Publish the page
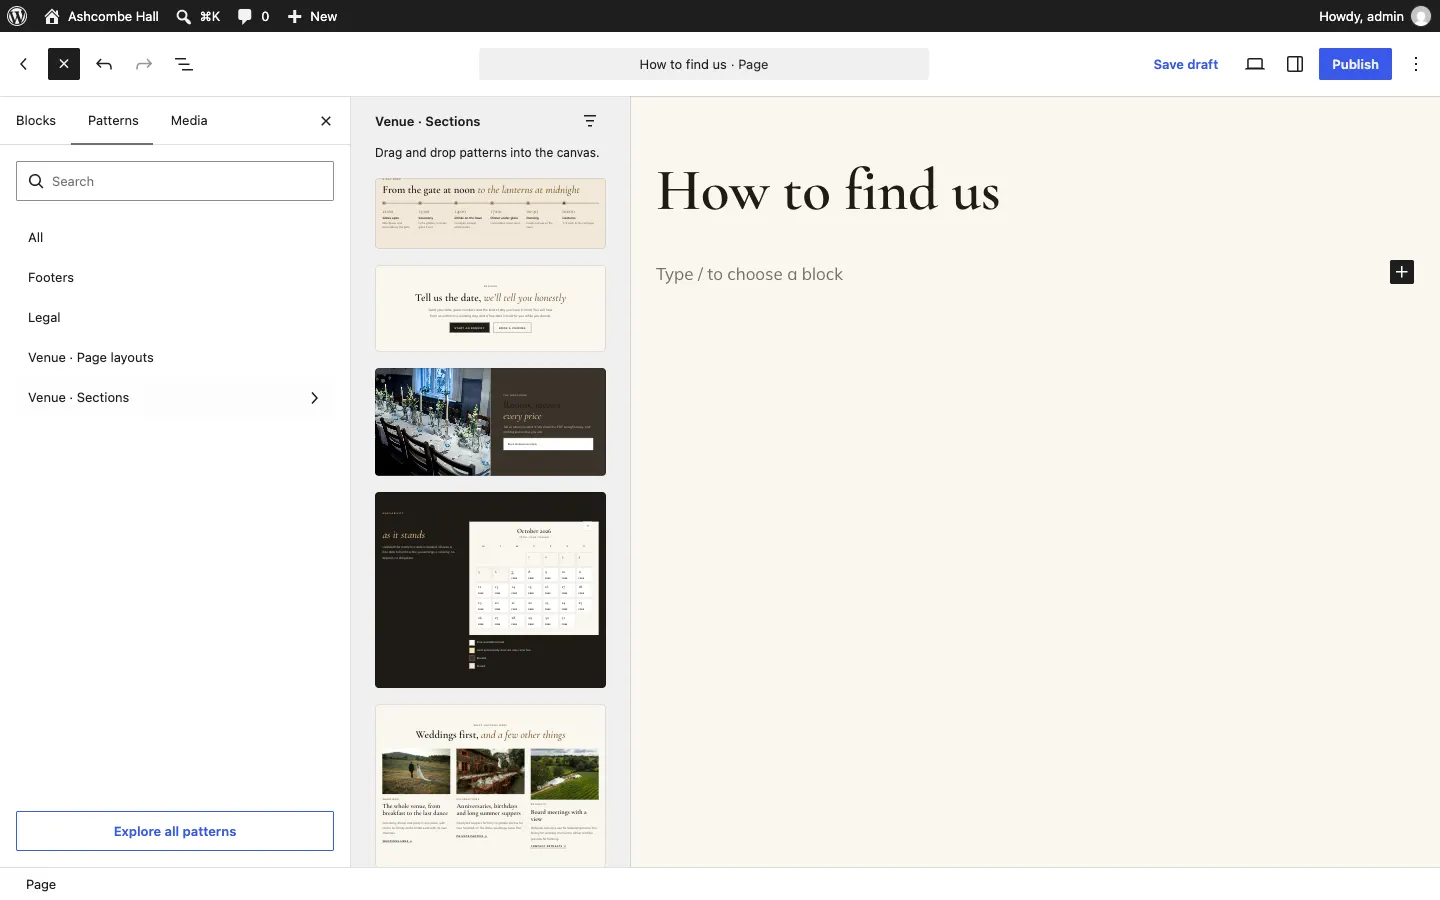Screen dimensions: 1440x900 click(x=1356, y=64)
